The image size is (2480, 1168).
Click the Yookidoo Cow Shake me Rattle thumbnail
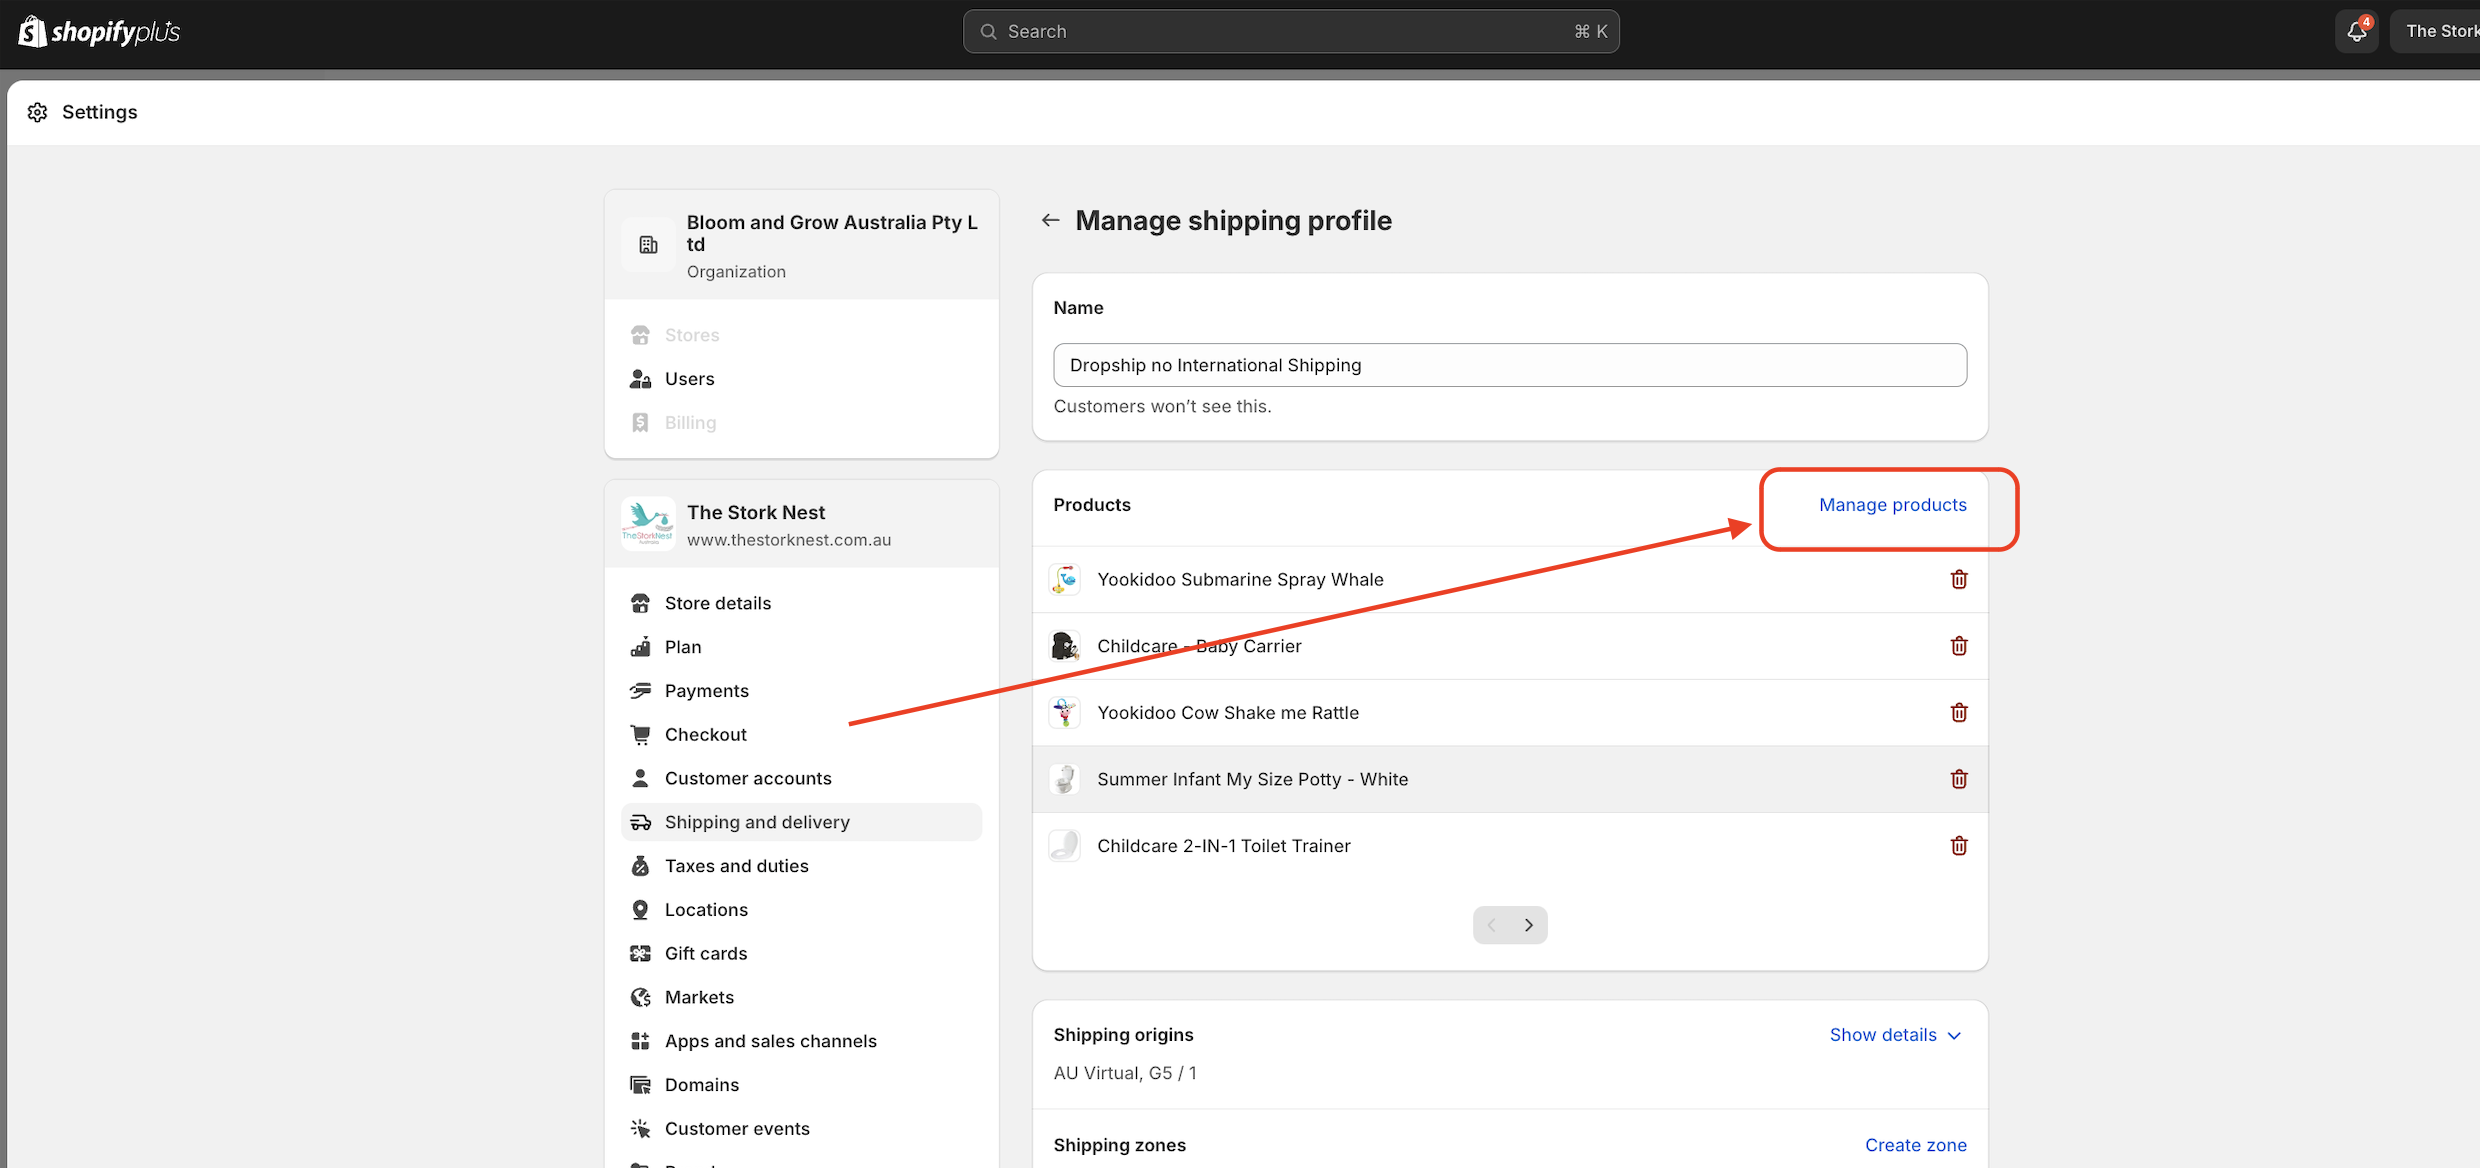coord(1065,712)
